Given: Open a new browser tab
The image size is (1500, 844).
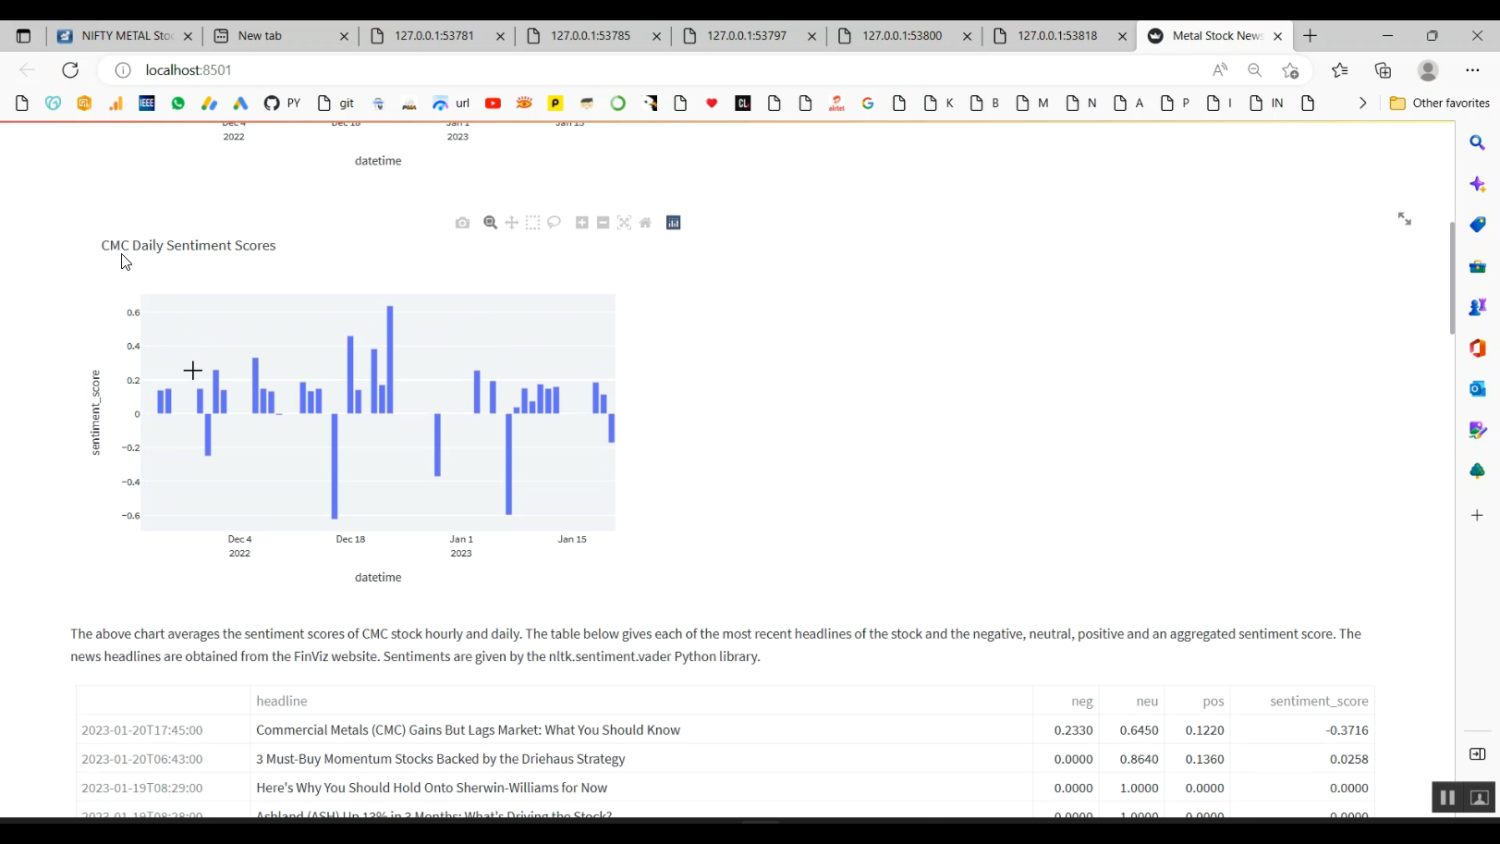Looking at the screenshot, I should click(x=1310, y=36).
